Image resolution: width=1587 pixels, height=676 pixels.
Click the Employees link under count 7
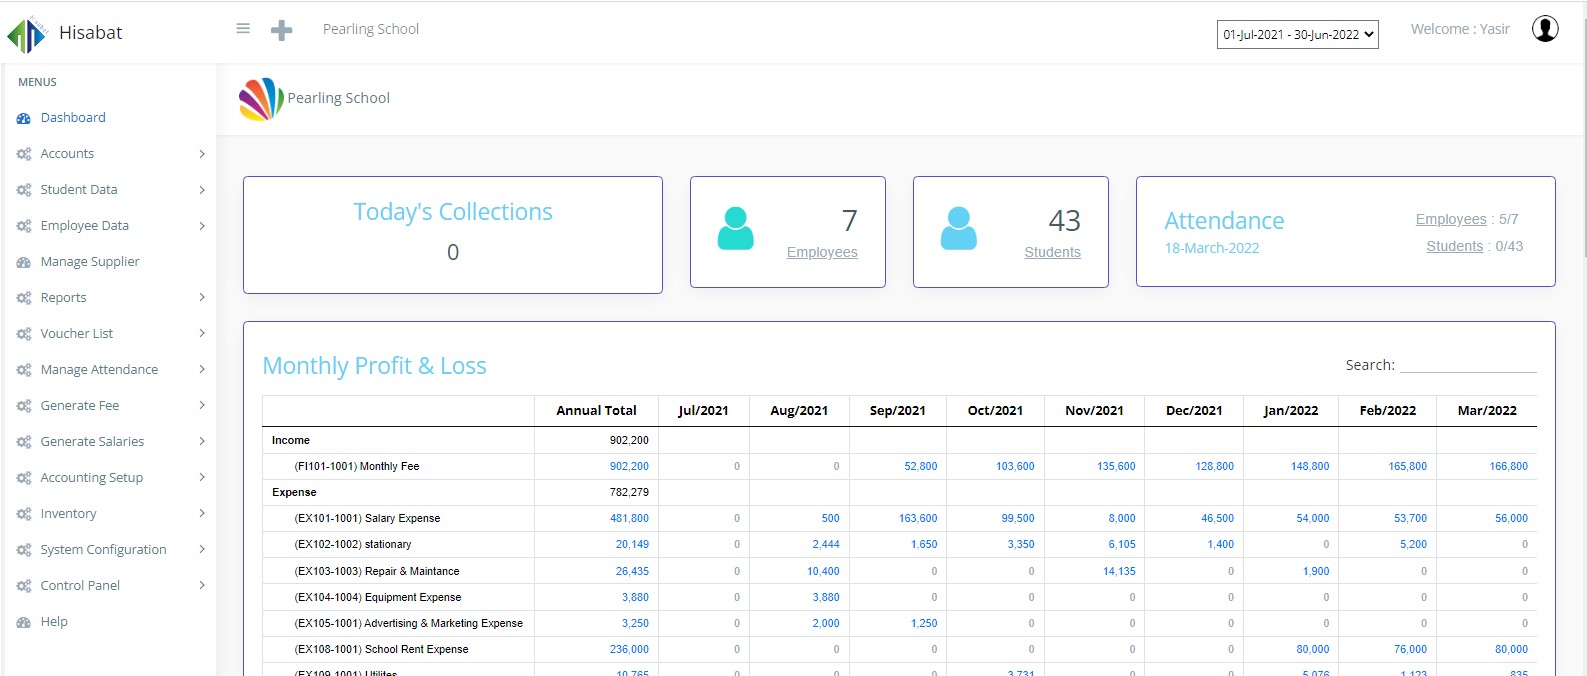[x=822, y=252]
